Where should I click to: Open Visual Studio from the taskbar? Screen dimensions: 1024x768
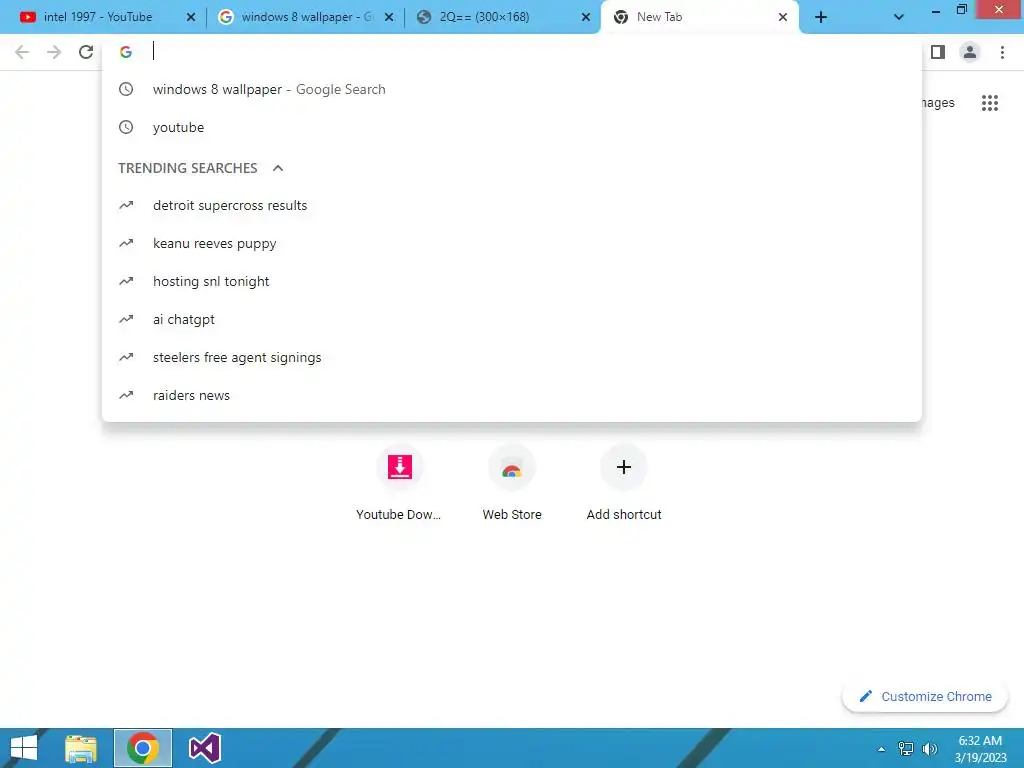coord(204,748)
